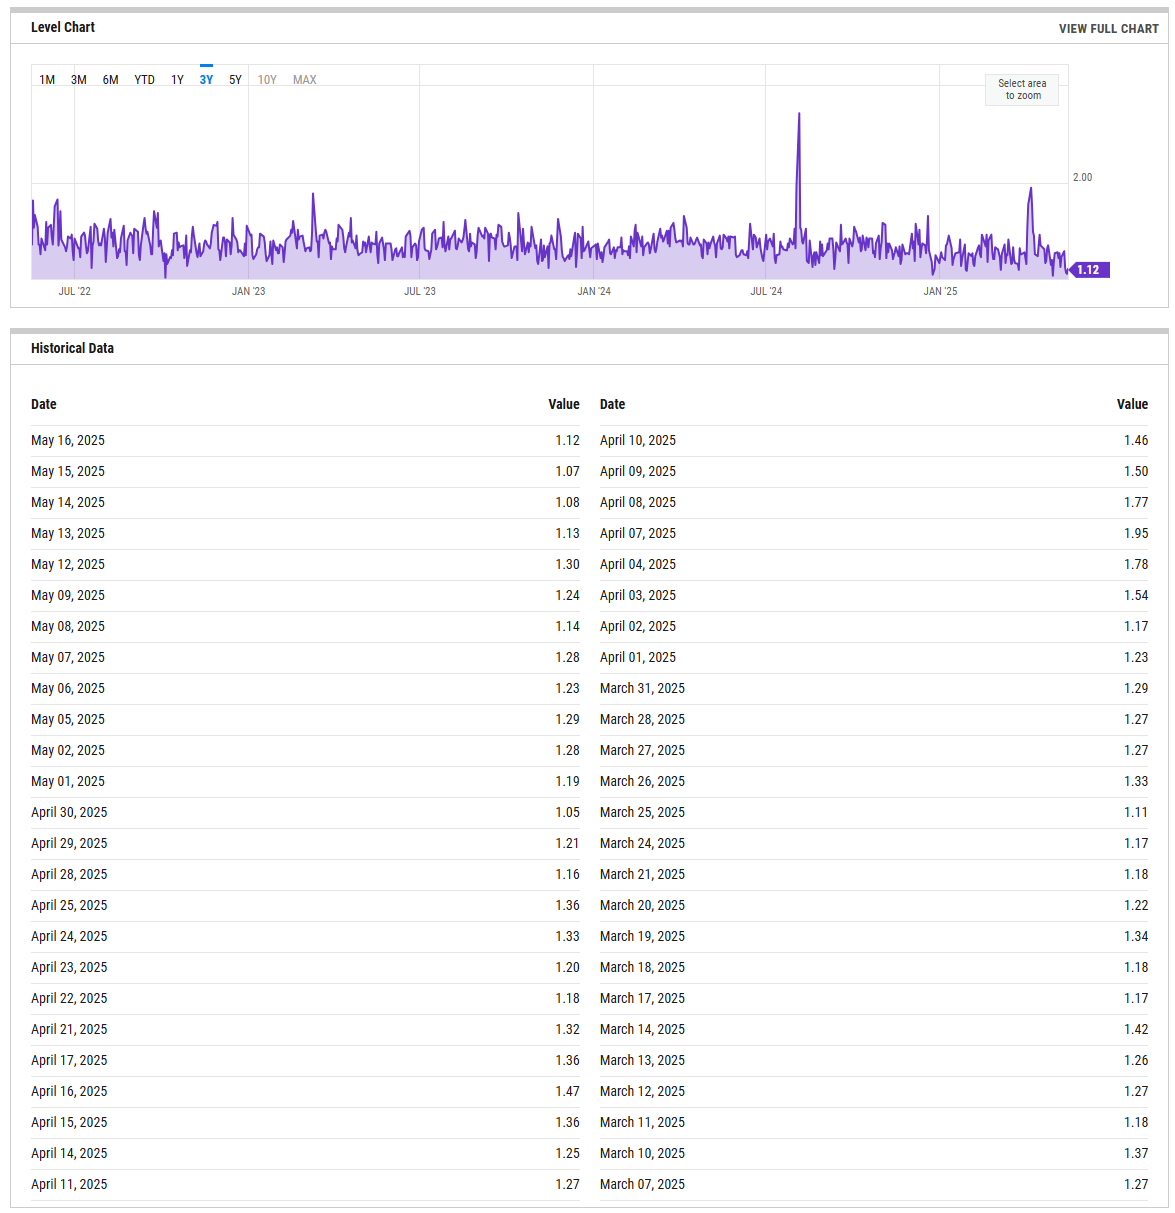Click the July 2024 spike on the chart
The height and width of the screenshot is (1213, 1175).
799,114
